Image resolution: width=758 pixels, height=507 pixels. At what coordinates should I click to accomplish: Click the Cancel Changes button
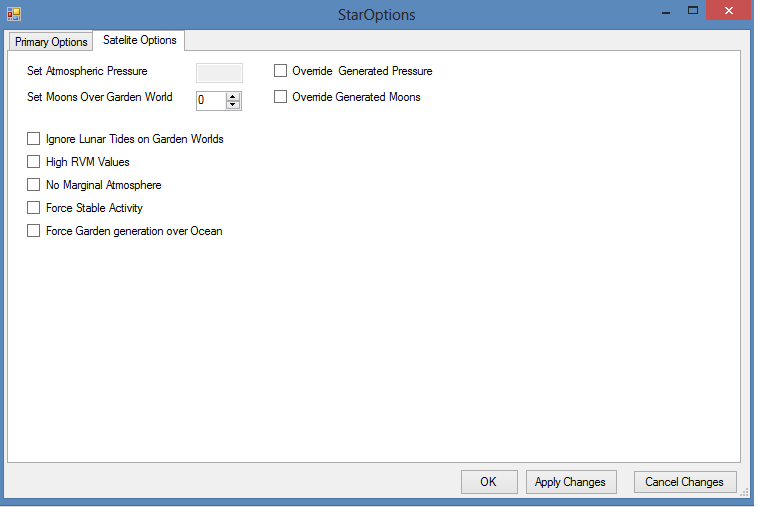[x=685, y=482]
